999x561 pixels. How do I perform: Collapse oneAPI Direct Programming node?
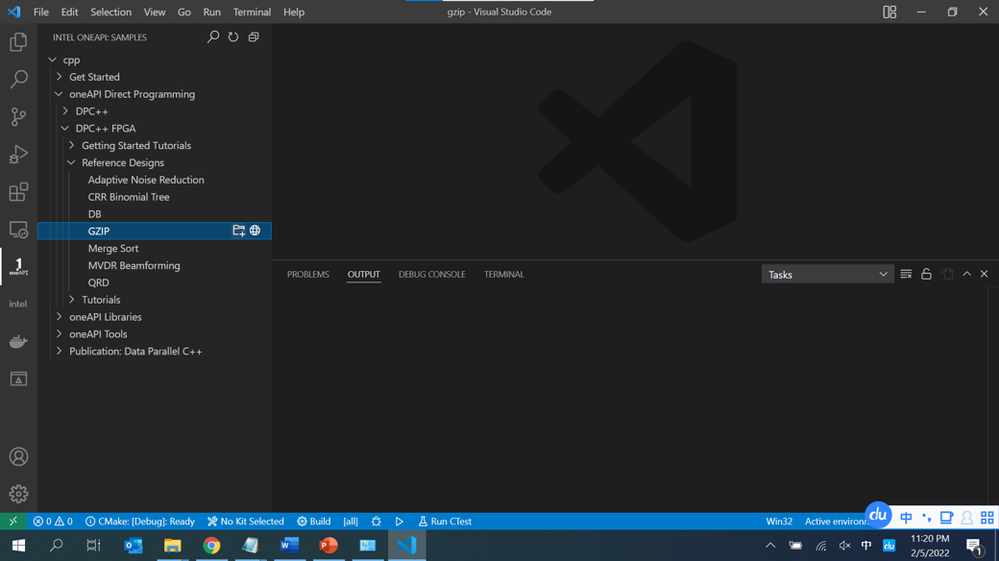click(59, 94)
